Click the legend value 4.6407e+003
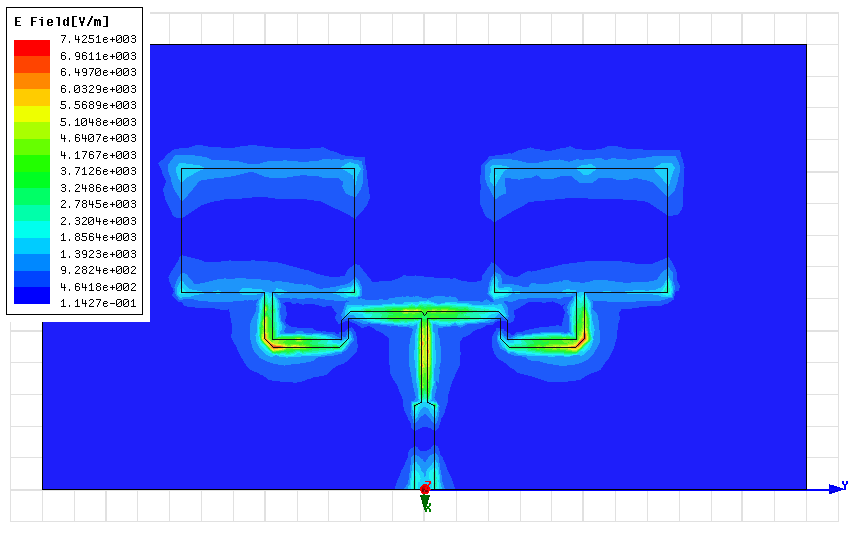 (x=98, y=138)
